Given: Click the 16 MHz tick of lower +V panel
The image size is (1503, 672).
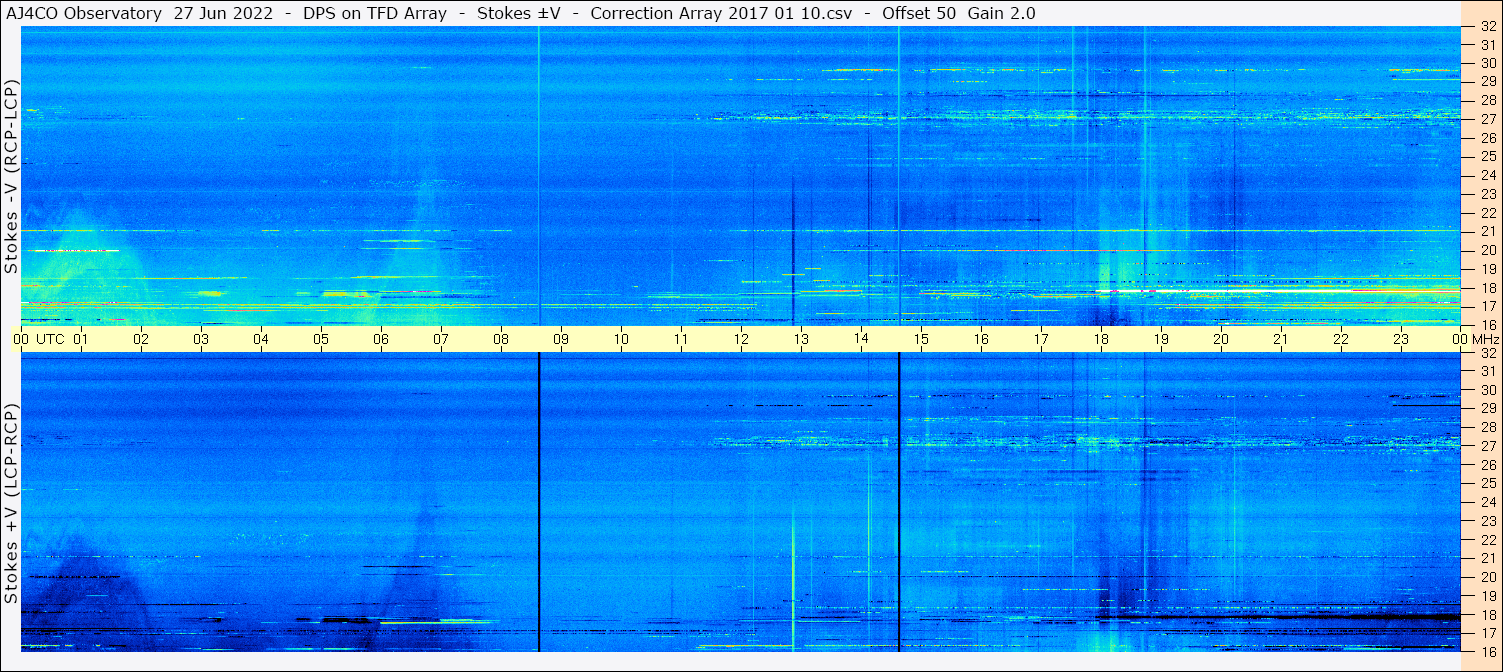Looking at the screenshot, I should click(x=1487, y=651).
